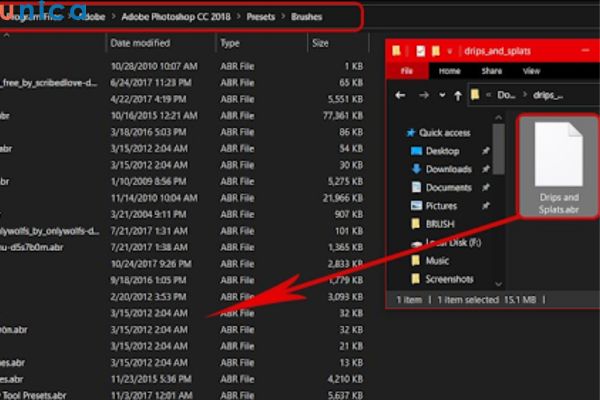Sort files by Date modified column

(140, 44)
